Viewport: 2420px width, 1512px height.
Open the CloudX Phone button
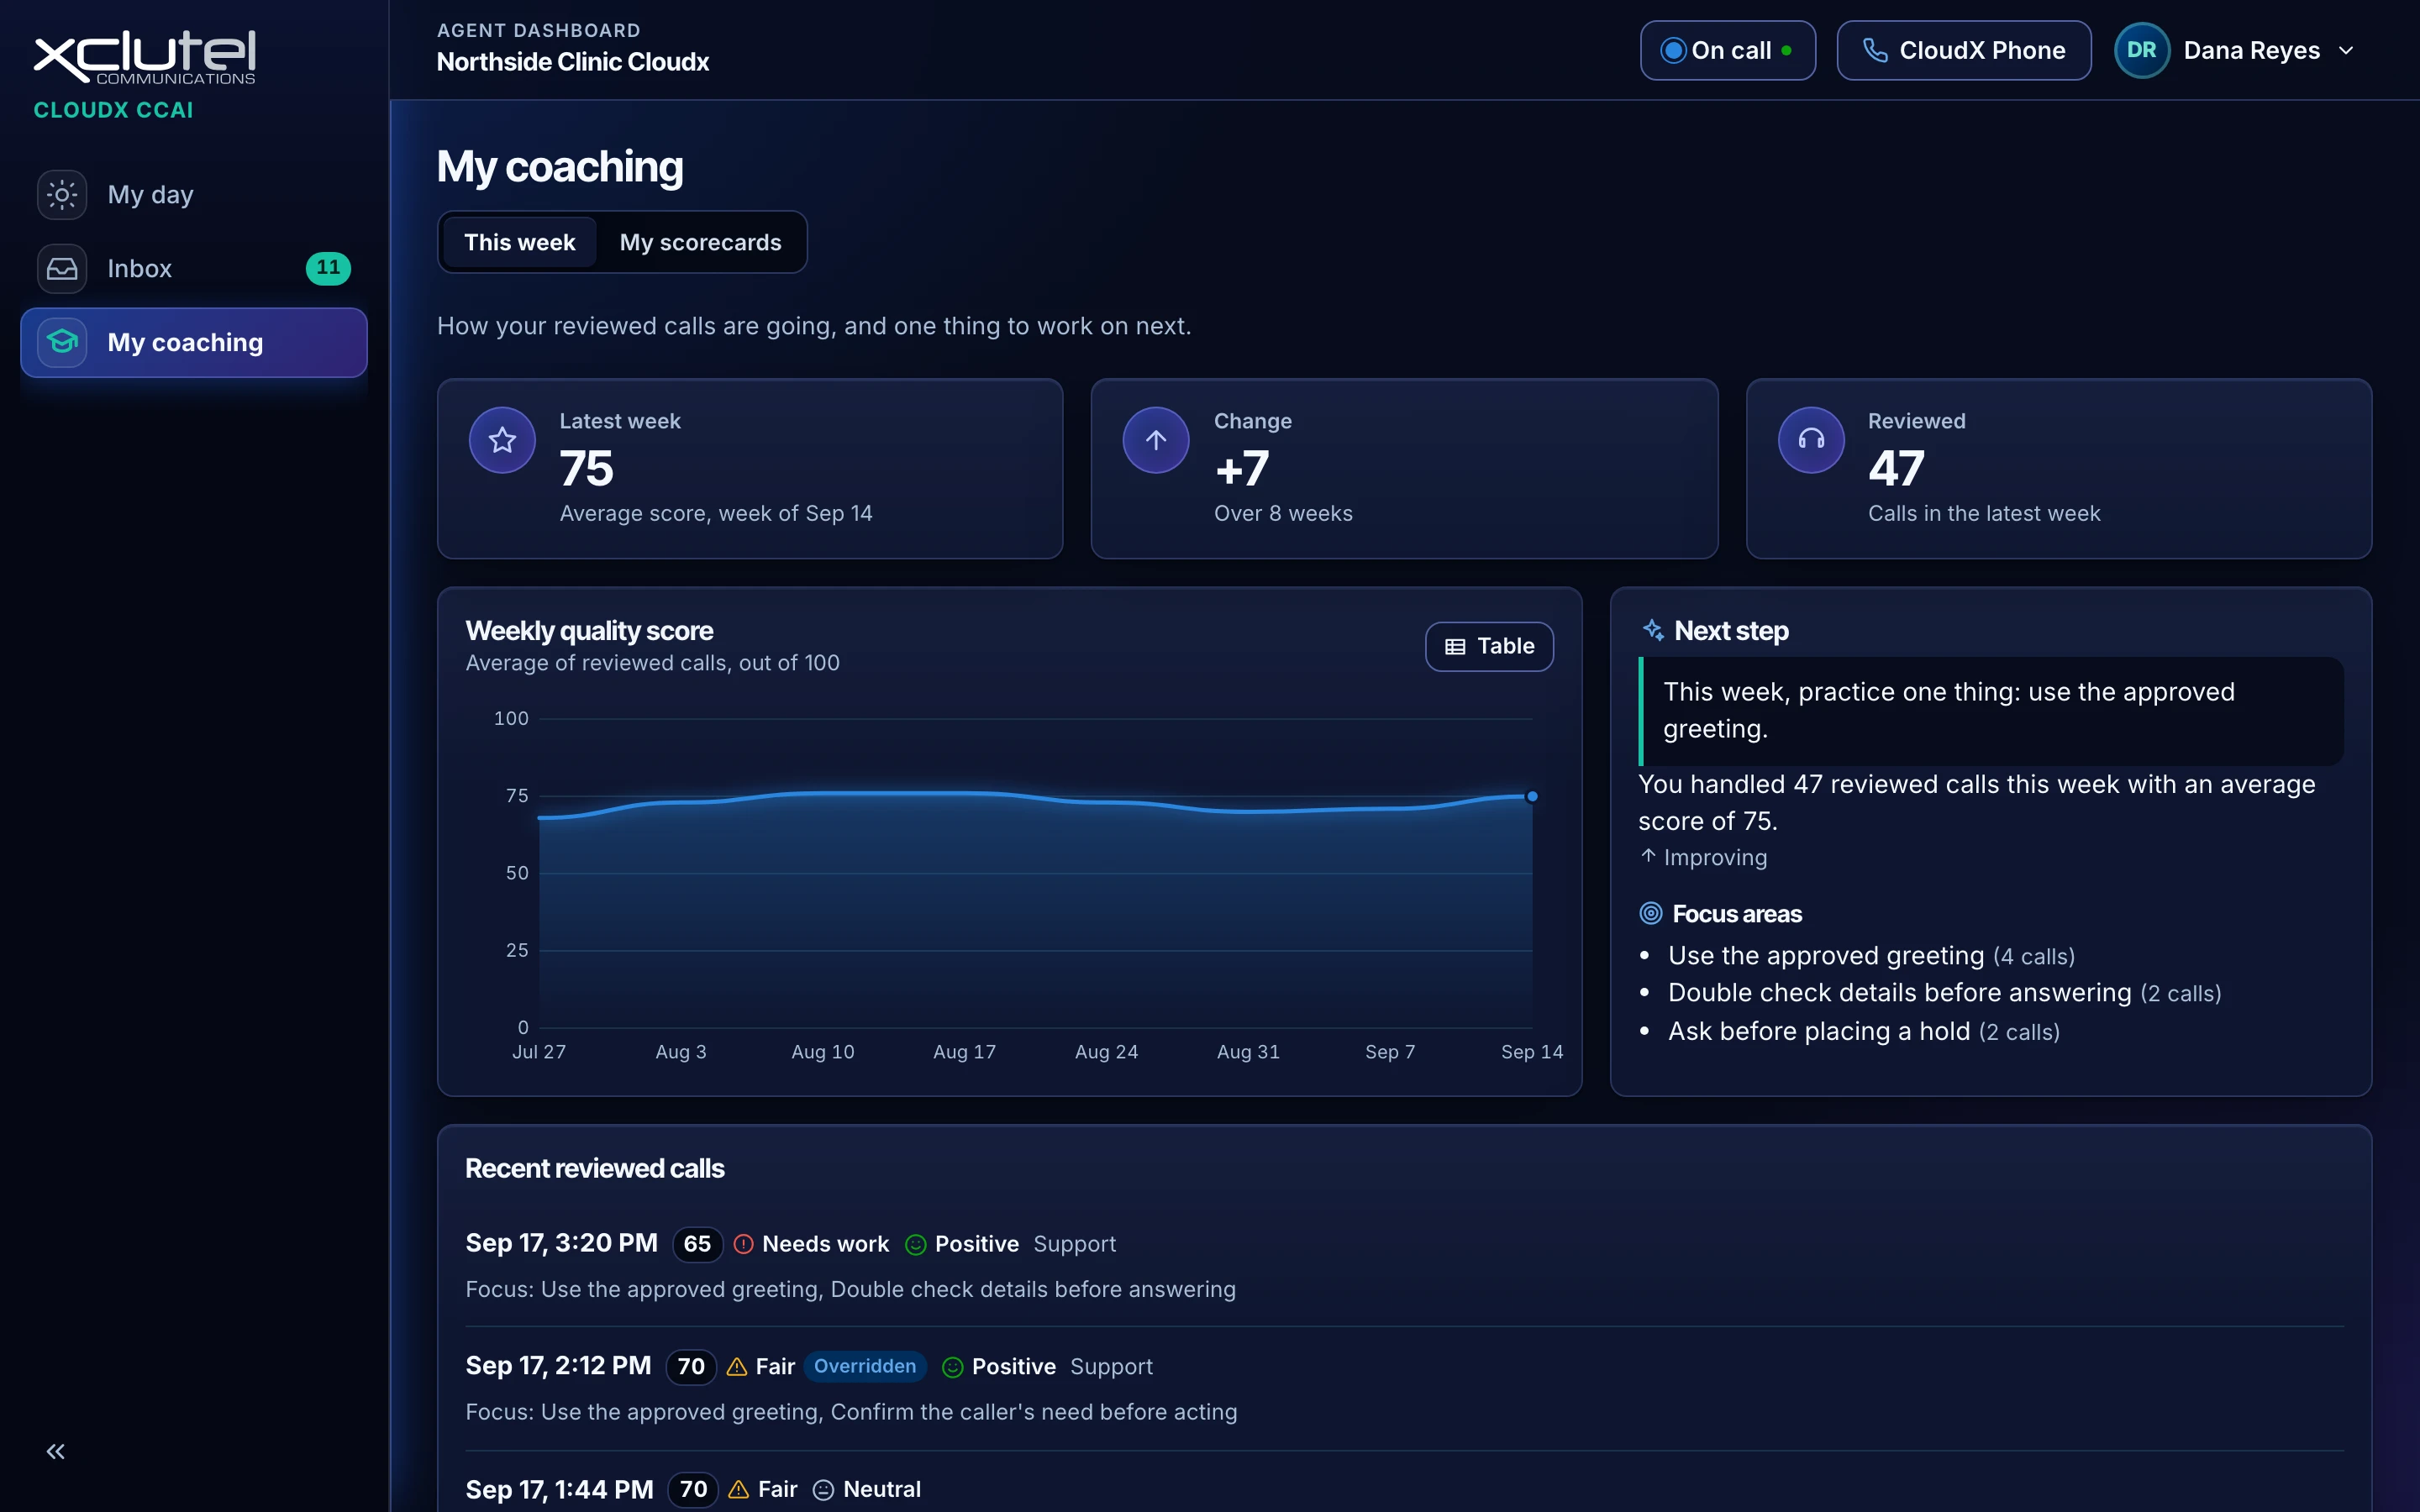(x=1963, y=50)
